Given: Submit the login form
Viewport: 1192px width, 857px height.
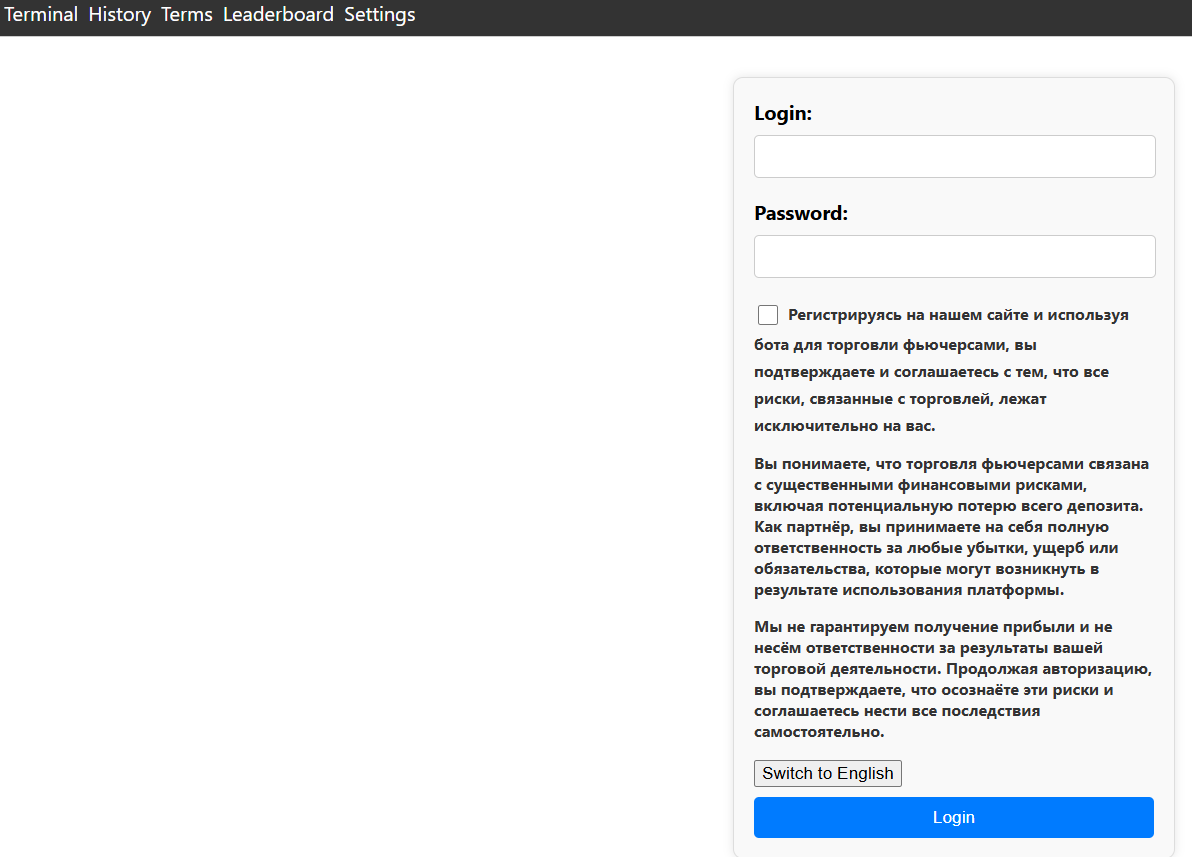Looking at the screenshot, I should [953, 817].
